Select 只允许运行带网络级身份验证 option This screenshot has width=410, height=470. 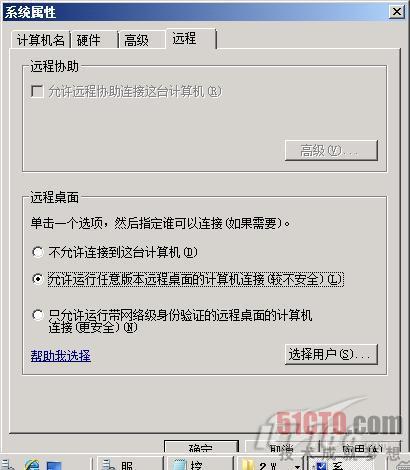pyautogui.click(x=38, y=315)
